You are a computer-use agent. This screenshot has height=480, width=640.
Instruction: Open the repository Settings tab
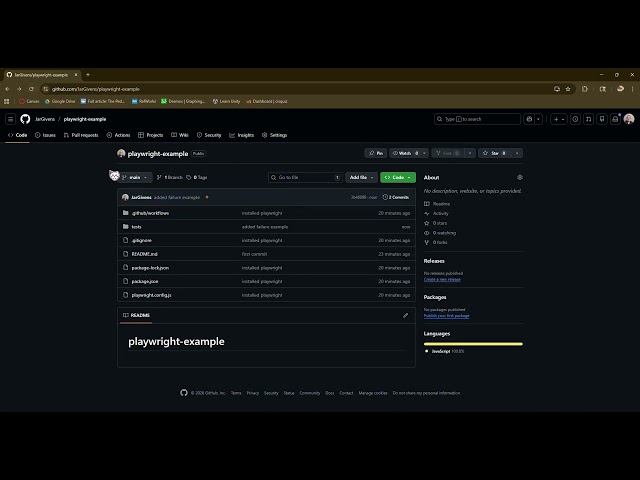[274, 135]
